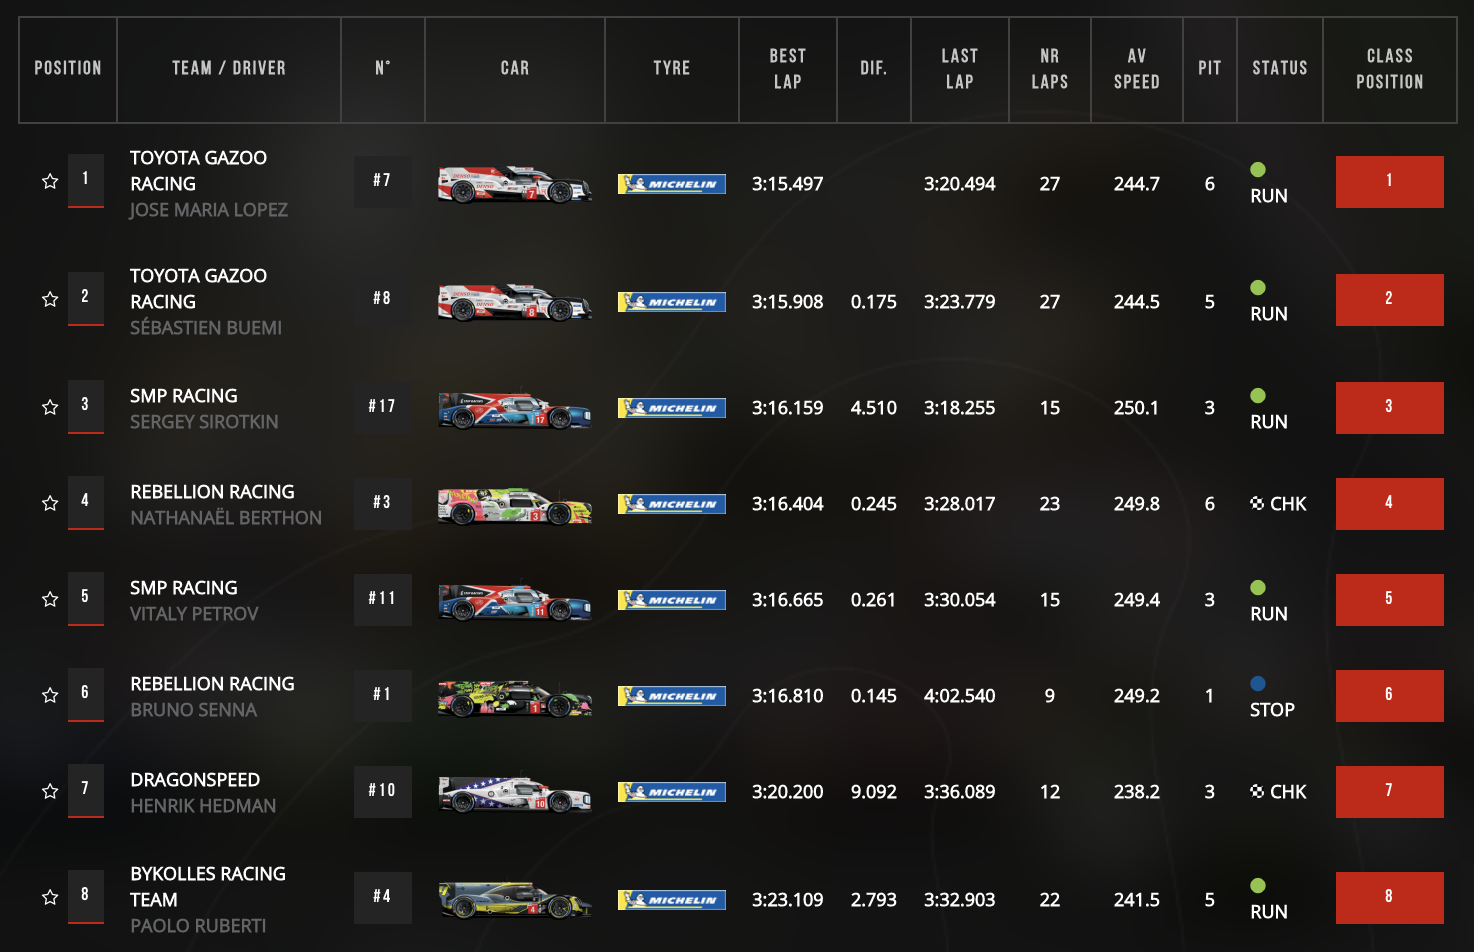Screen dimensions: 1474x952
Task: Click Michelin logo in Bruno Senna row
Action: (672, 696)
